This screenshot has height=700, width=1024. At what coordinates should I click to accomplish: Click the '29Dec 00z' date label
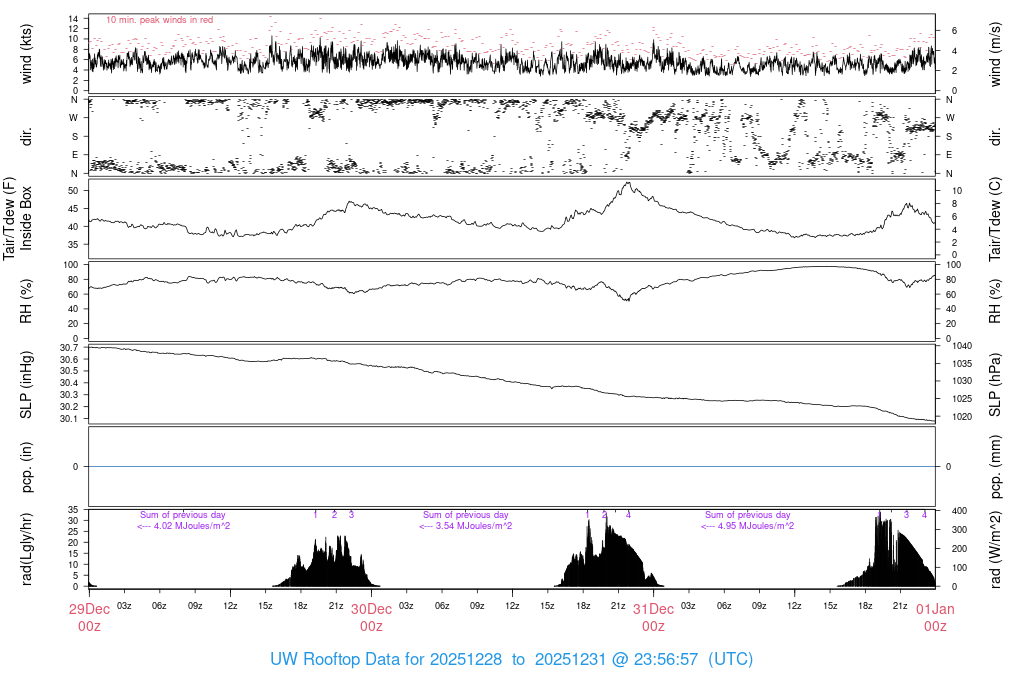pyautogui.click(x=89, y=618)
